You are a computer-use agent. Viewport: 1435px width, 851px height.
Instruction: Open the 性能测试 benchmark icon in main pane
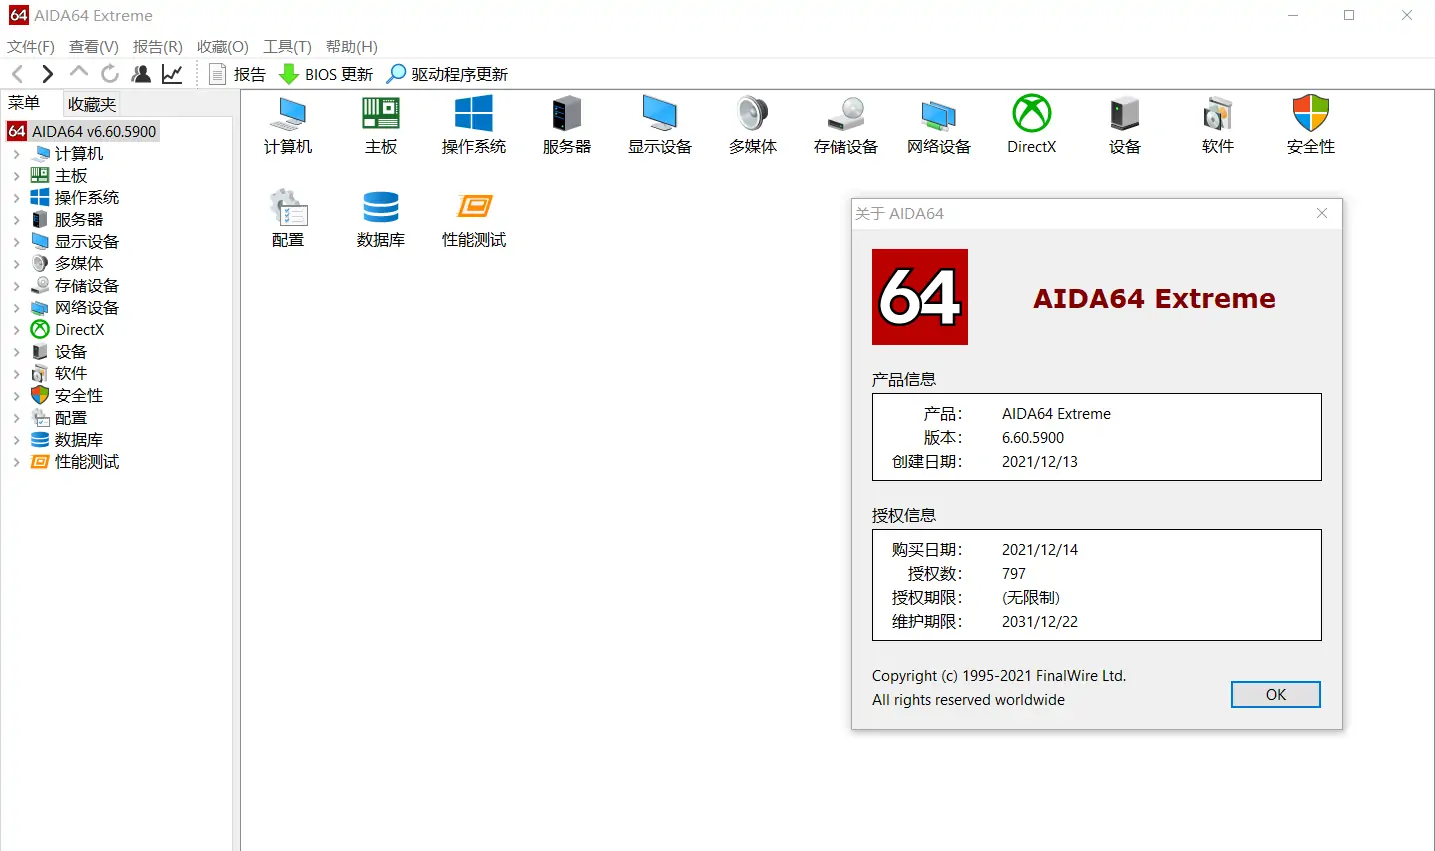pos(474,219)
